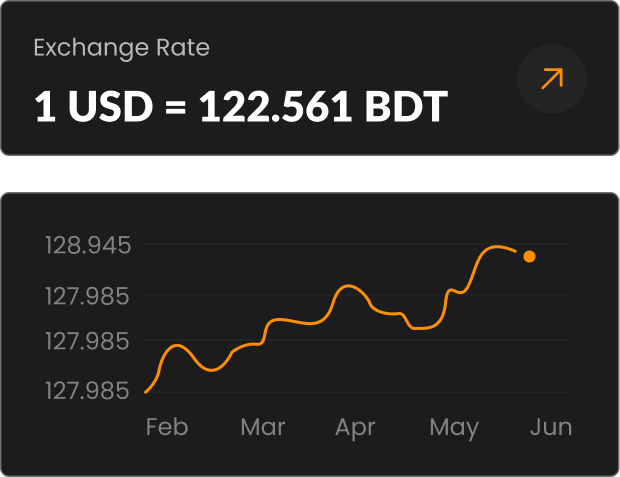Viewport: 620px width, 477px height.
Task: Click the orange diagonal arrow icon
Action: pyautogui.click(x=552, y=79)
